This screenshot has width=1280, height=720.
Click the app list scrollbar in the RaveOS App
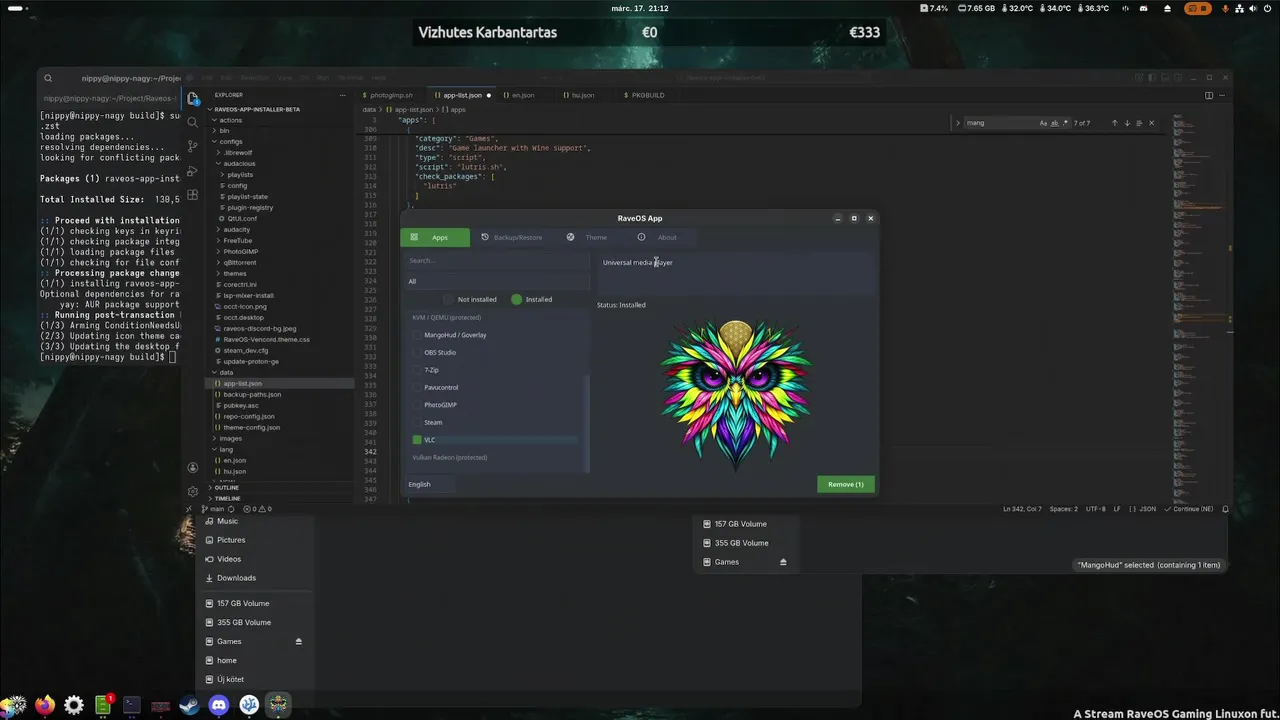[588, 422]
